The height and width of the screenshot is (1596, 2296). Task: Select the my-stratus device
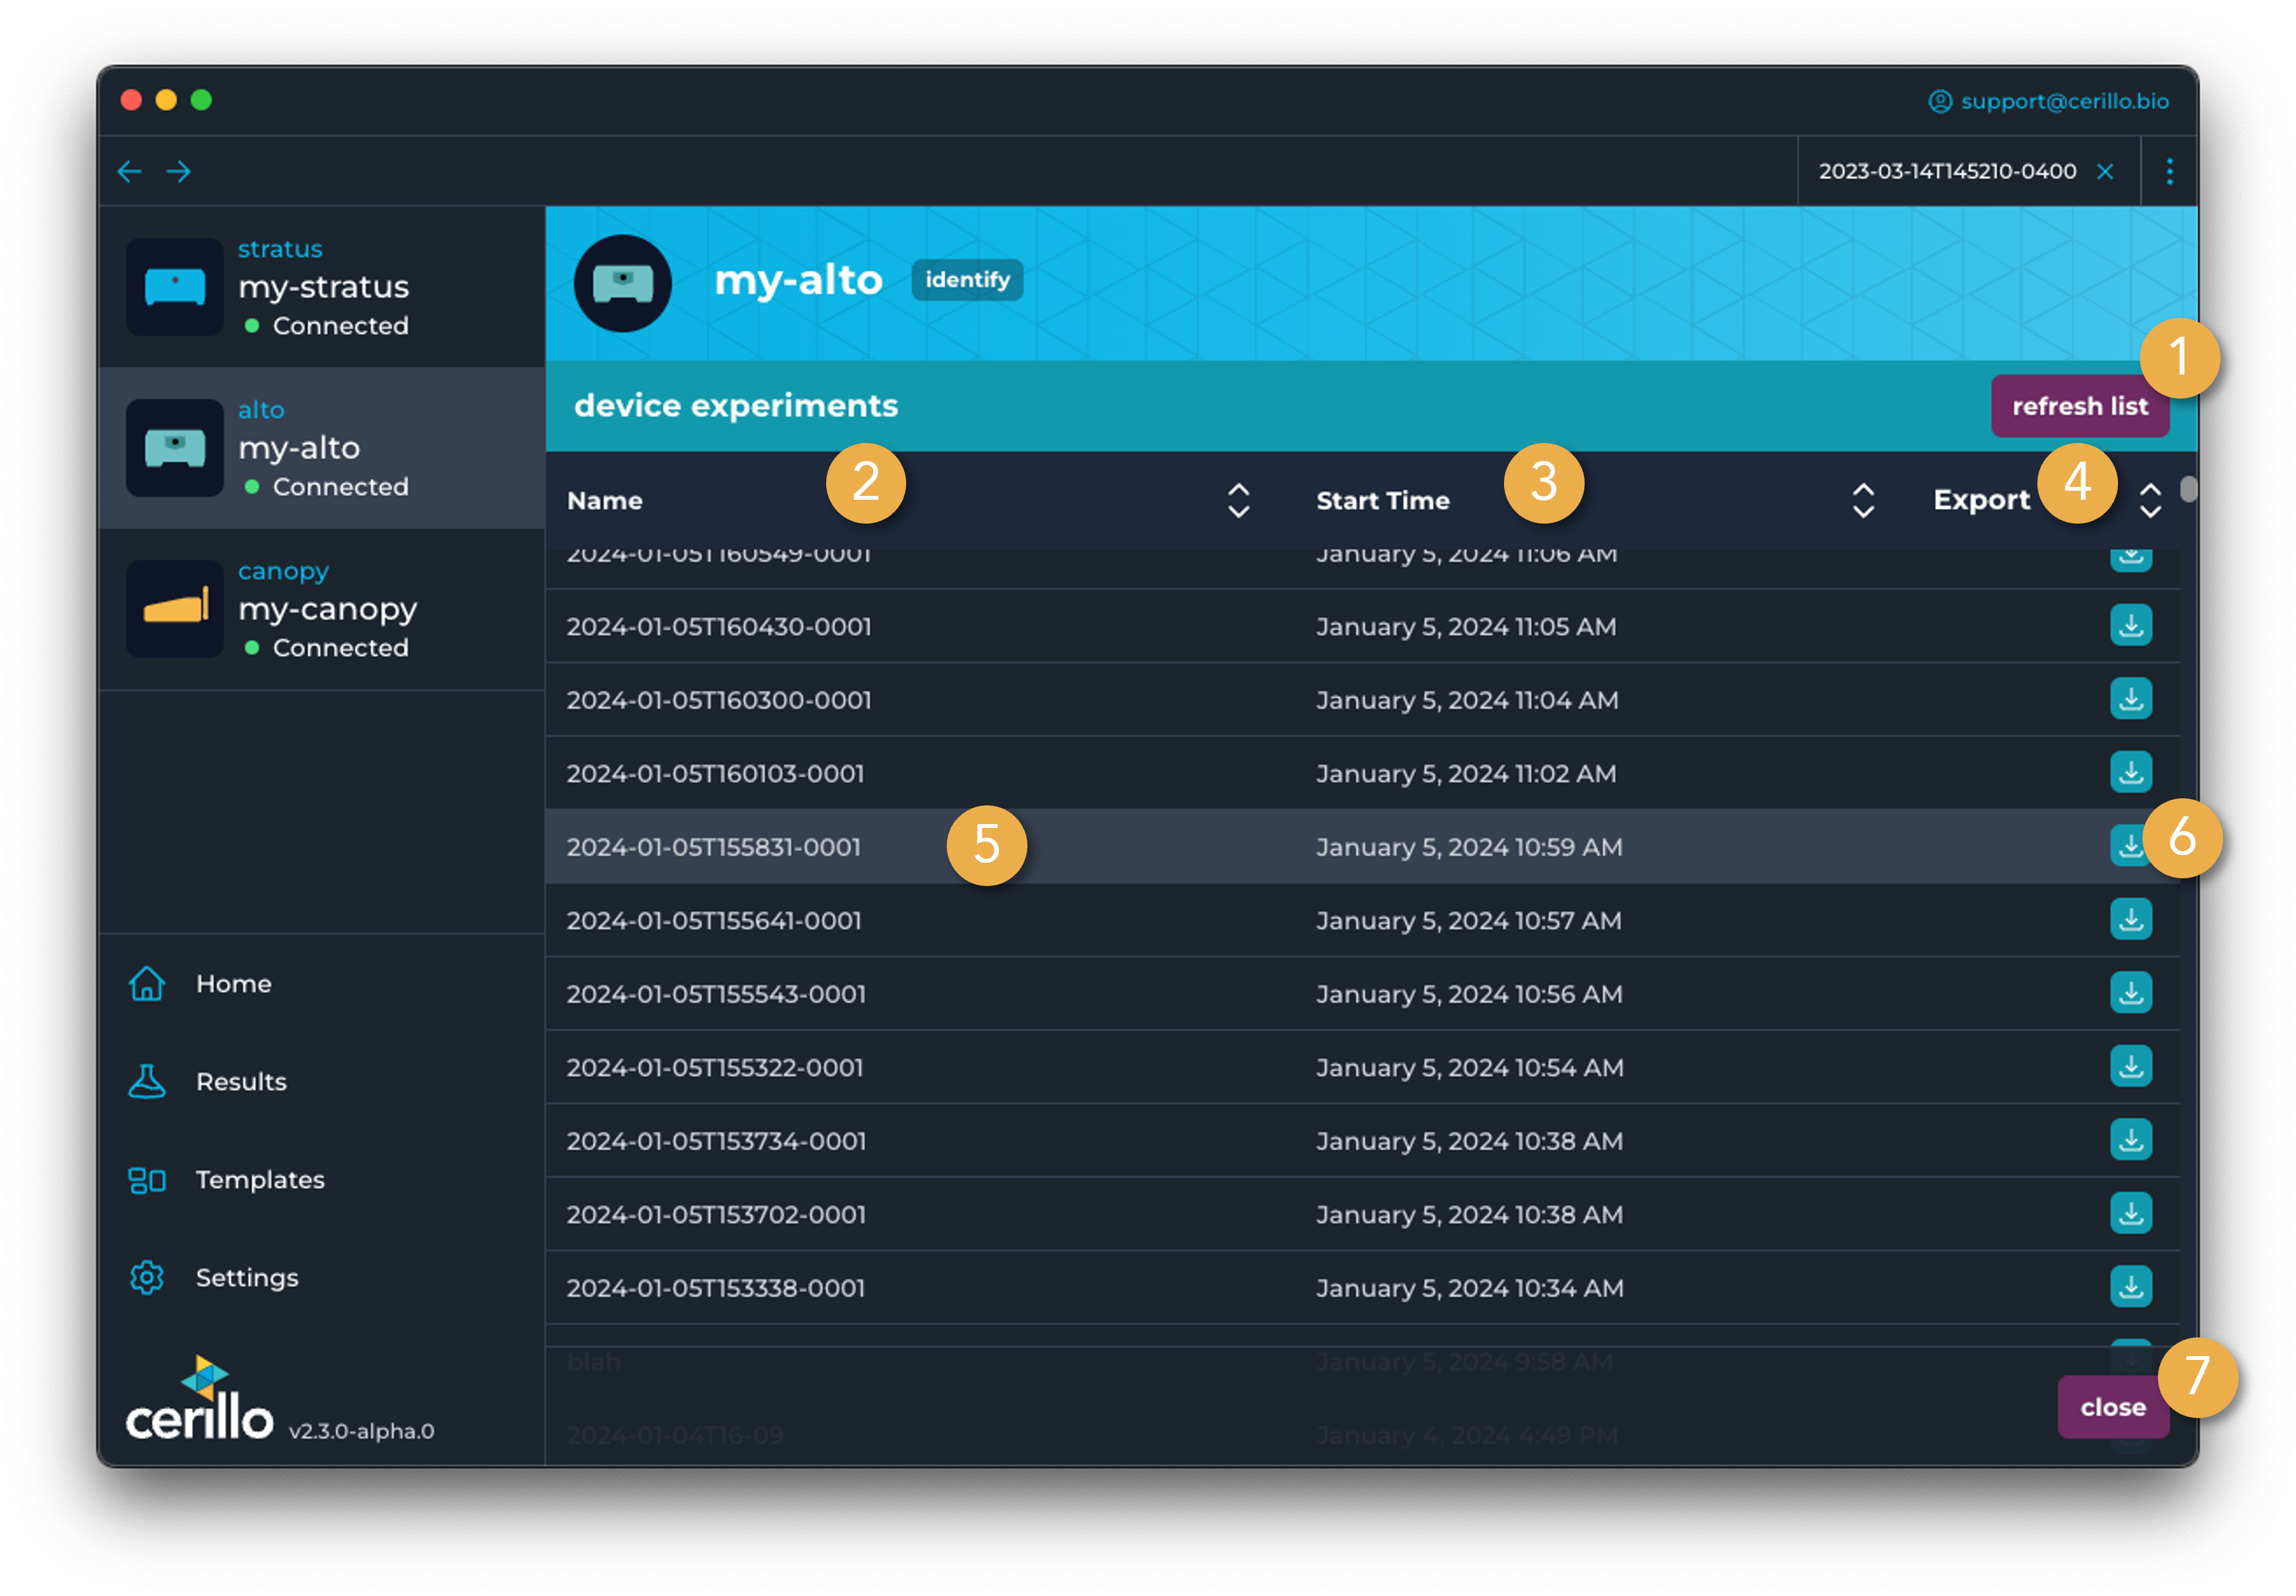click(322, 287)
